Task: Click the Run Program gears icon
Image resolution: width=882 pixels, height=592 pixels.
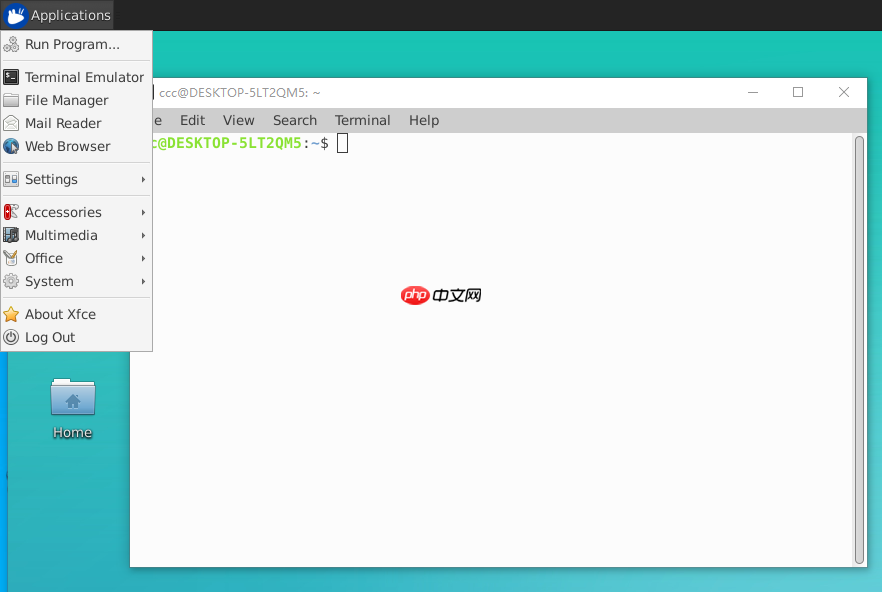Action: pyautogui.click(x=12, y=45)
